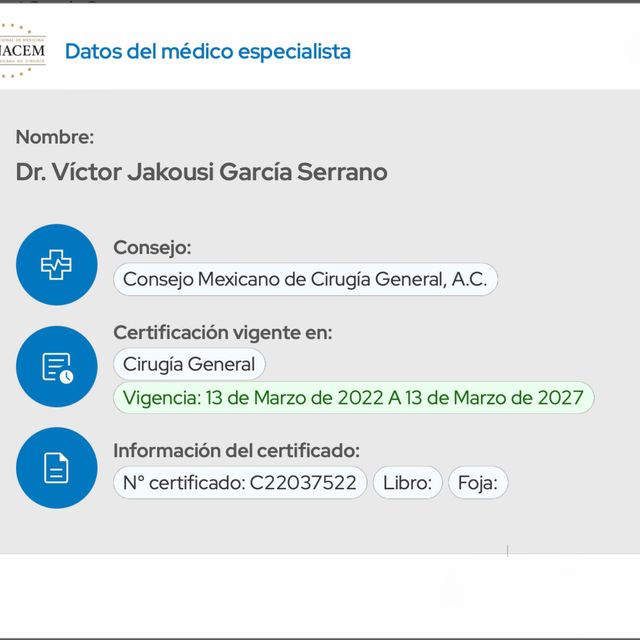This screenshot has height=640, width=640.
Task: Click the 'Información del certificado:' label
Action: (x=236, y=451)
